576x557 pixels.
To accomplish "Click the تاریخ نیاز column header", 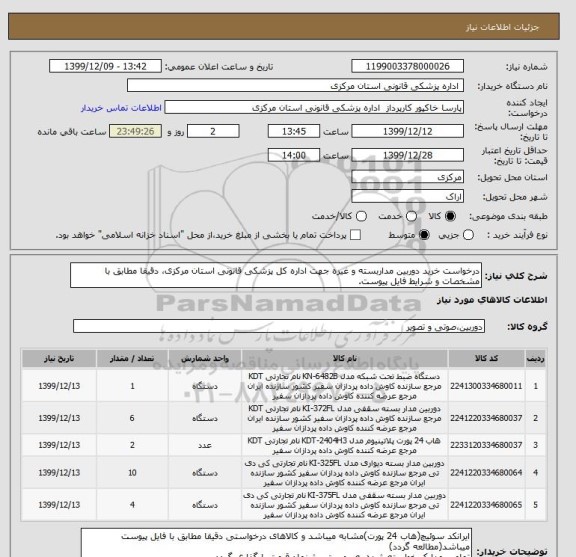I will coord(59,359).
